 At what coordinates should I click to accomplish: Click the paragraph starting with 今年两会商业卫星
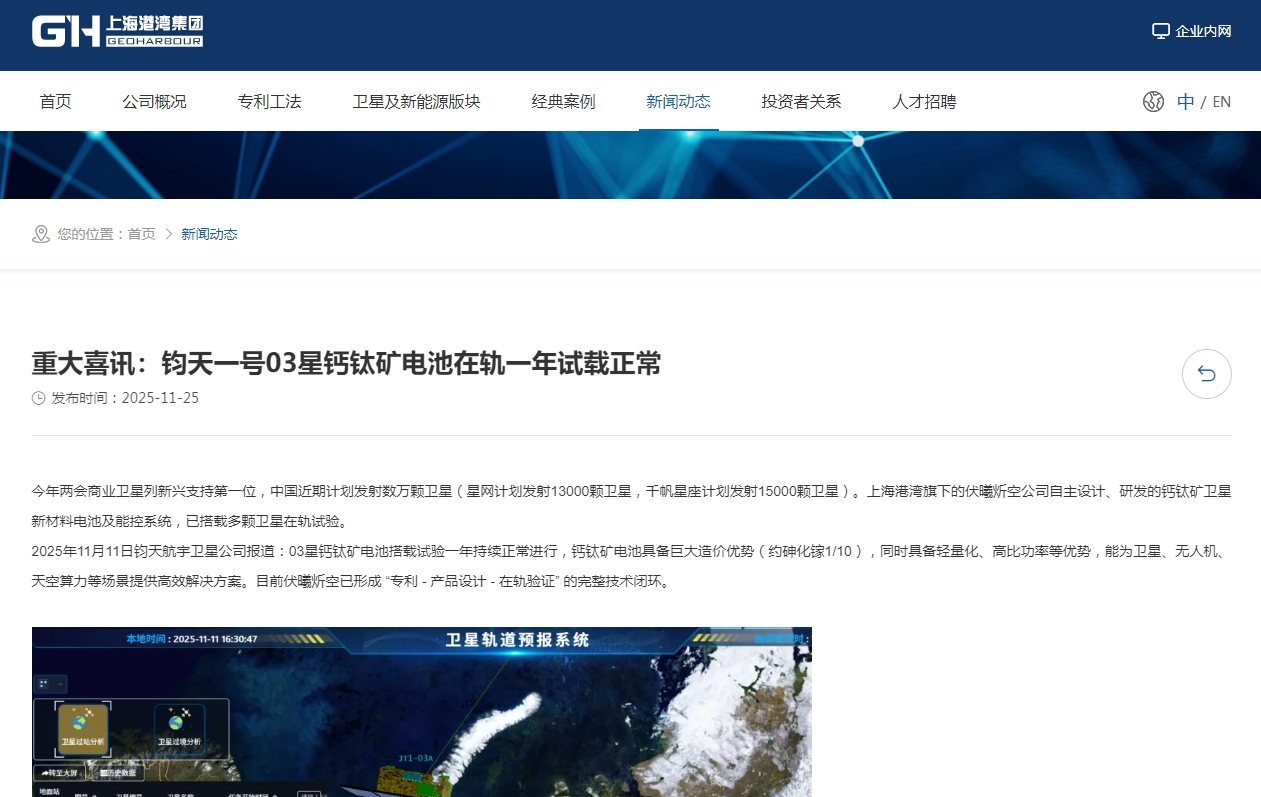(632, 506)
